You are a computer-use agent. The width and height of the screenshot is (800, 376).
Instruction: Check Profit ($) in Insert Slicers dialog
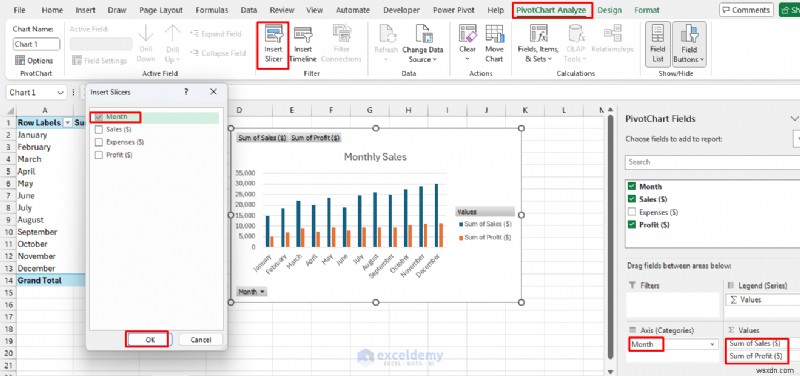99,155
